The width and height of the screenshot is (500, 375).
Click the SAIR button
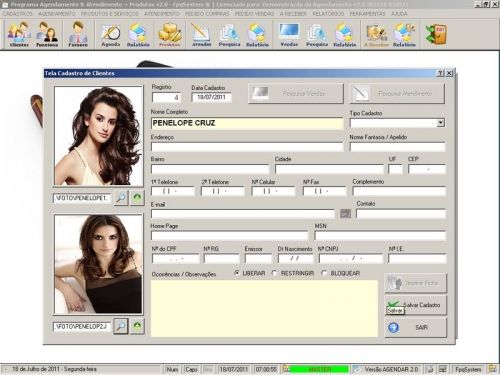coord(416,328)
